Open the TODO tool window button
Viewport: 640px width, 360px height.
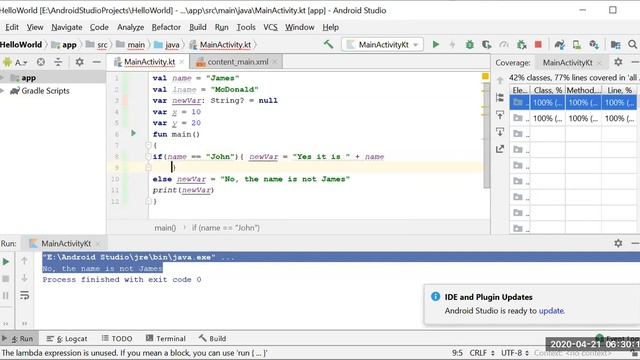(117, 339)
